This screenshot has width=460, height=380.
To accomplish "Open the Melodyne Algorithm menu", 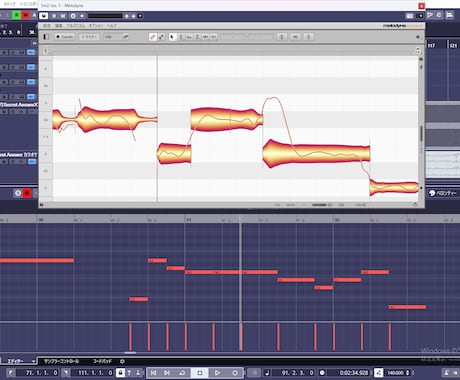I will (75, 26).
